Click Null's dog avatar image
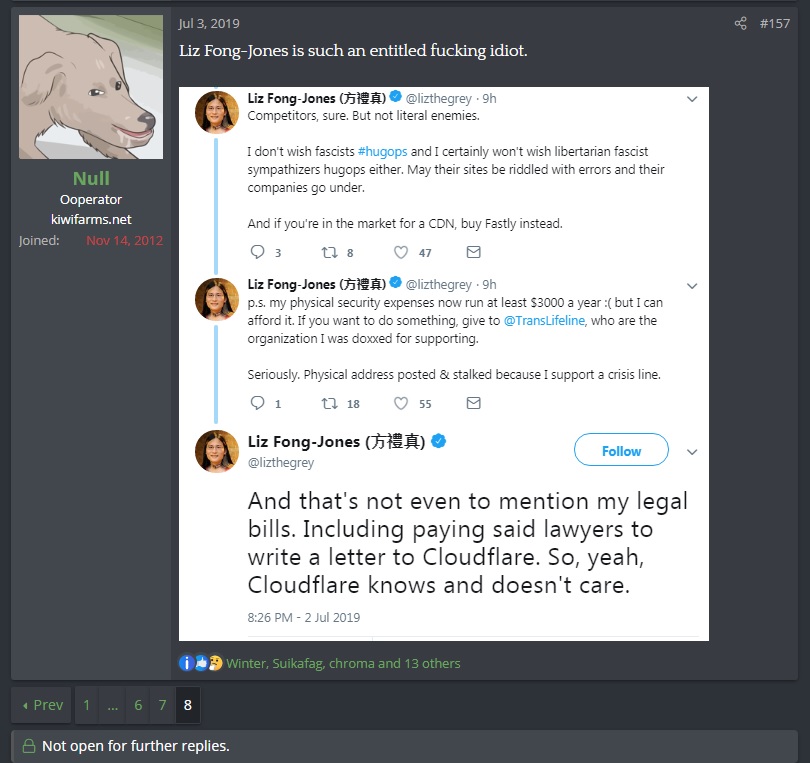 (91, 86)
